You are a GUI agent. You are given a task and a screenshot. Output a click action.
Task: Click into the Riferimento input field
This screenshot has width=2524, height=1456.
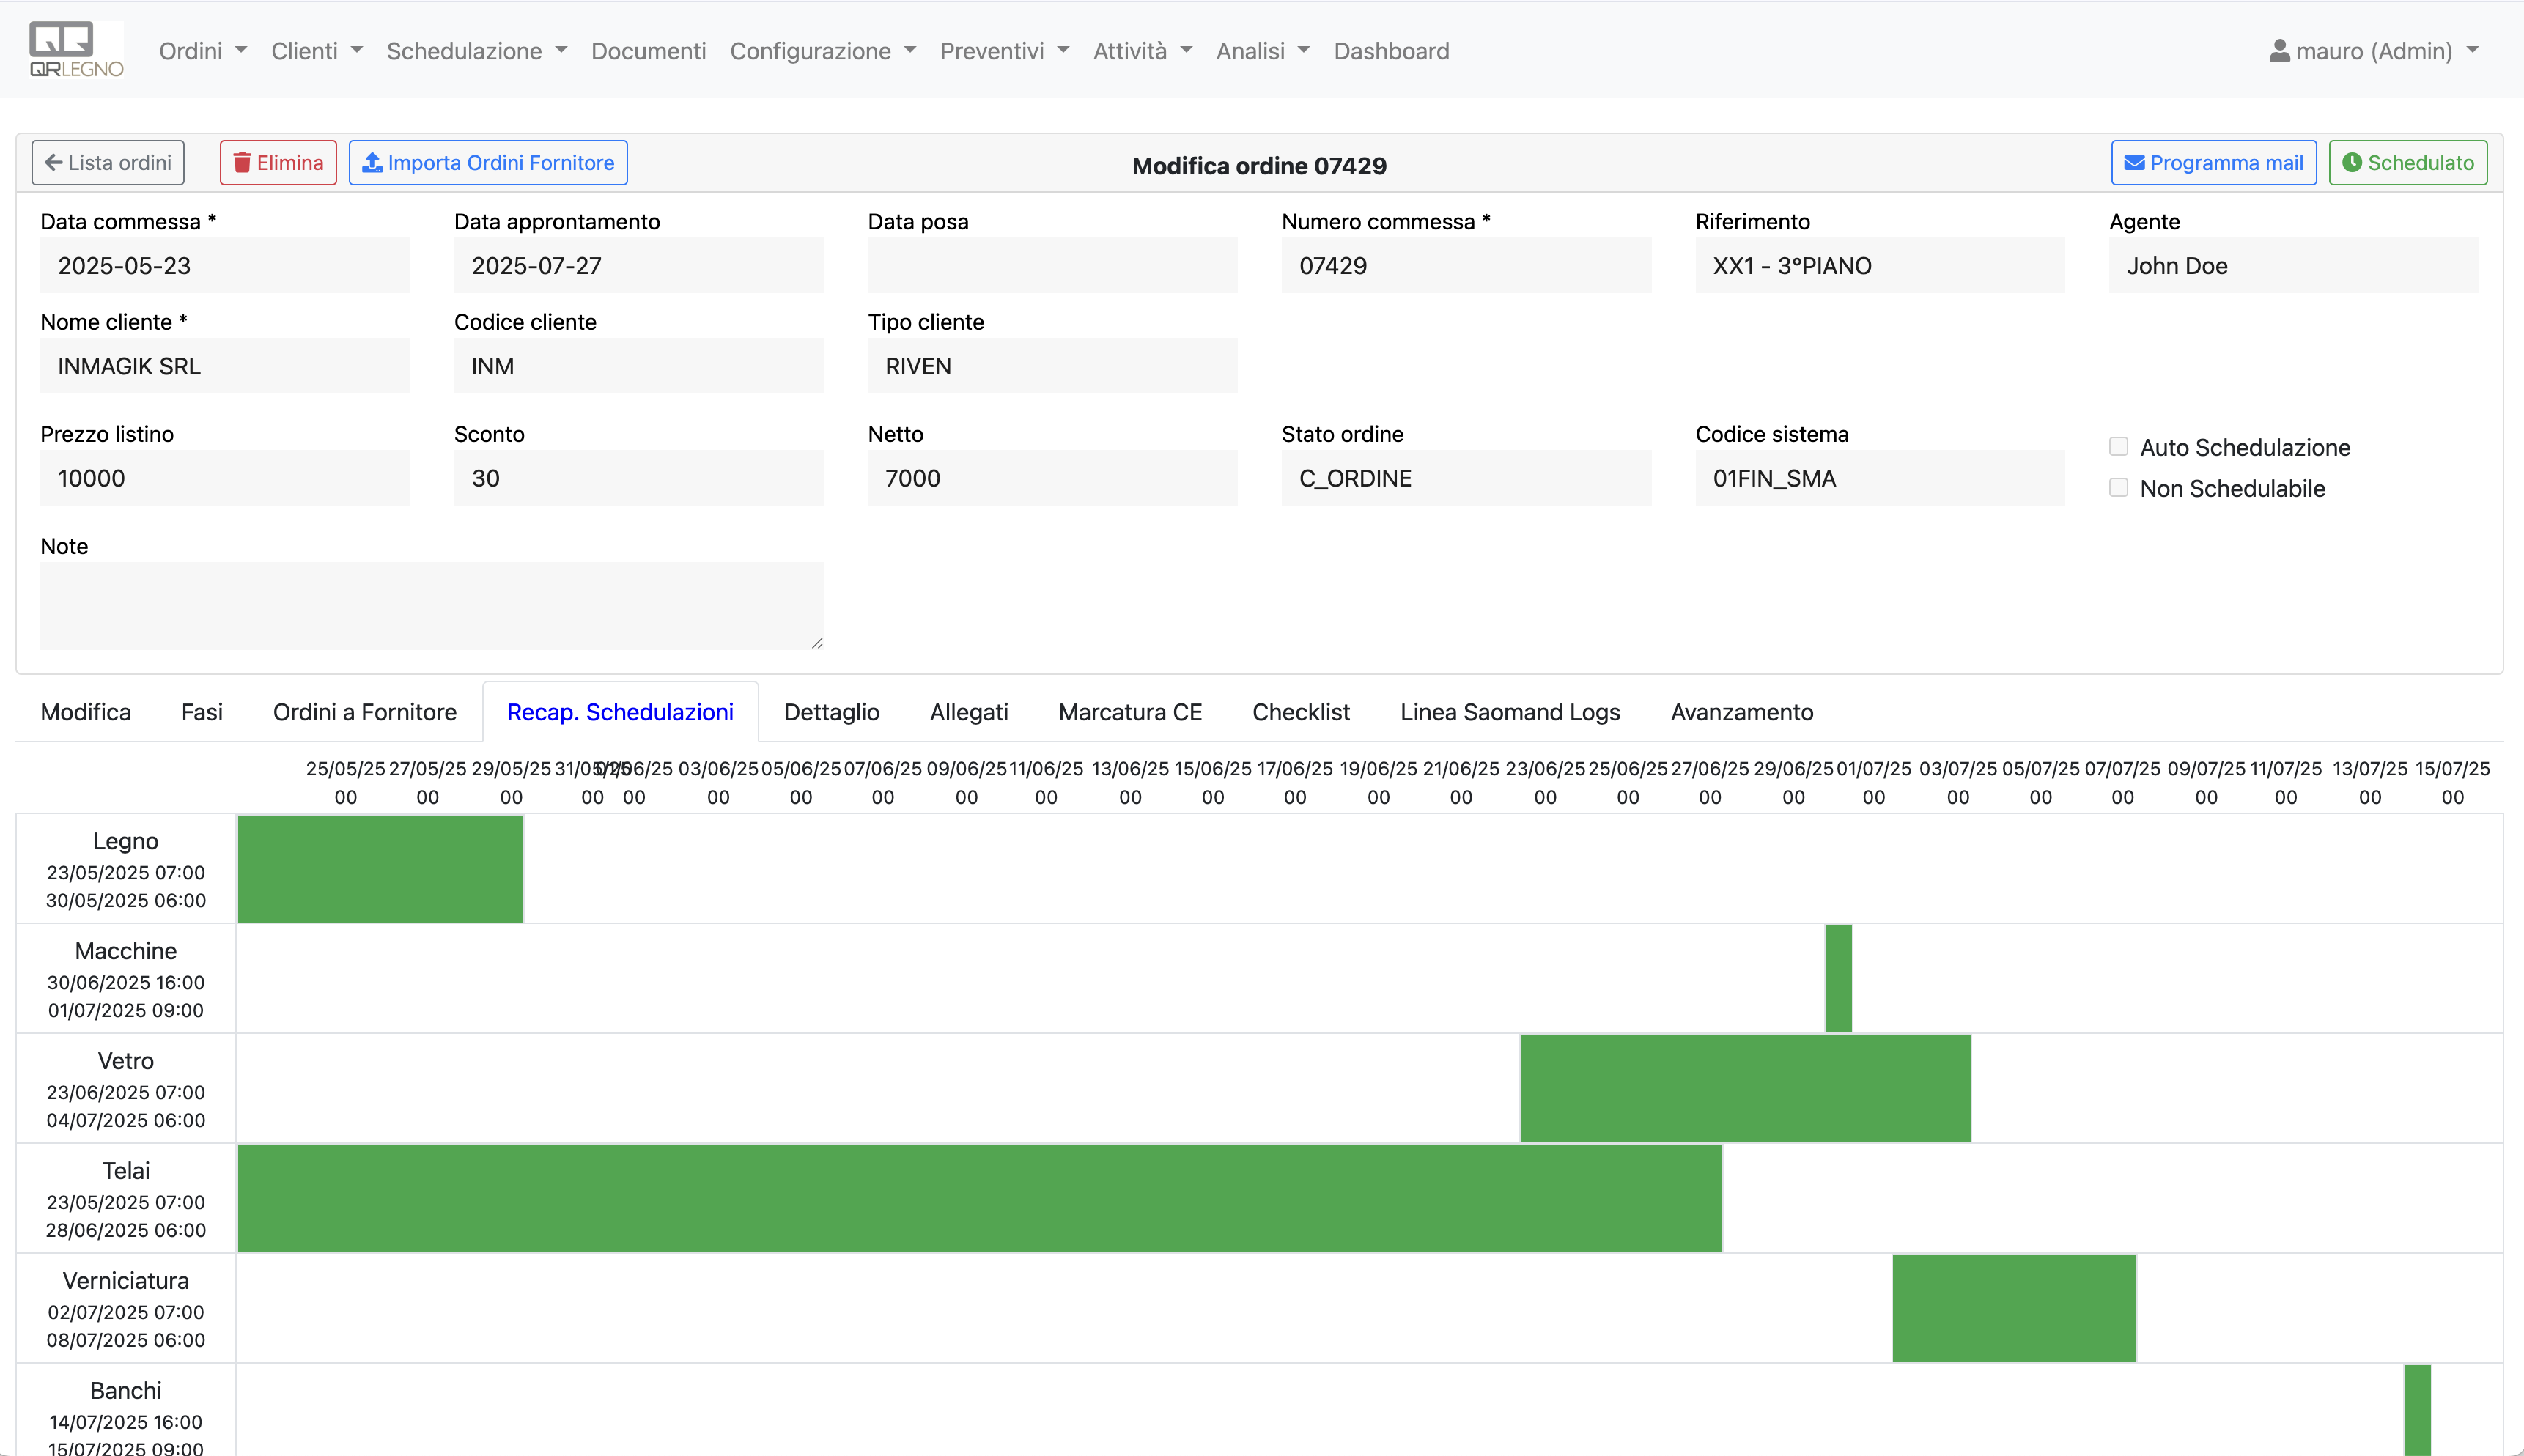pos(1879,266)
